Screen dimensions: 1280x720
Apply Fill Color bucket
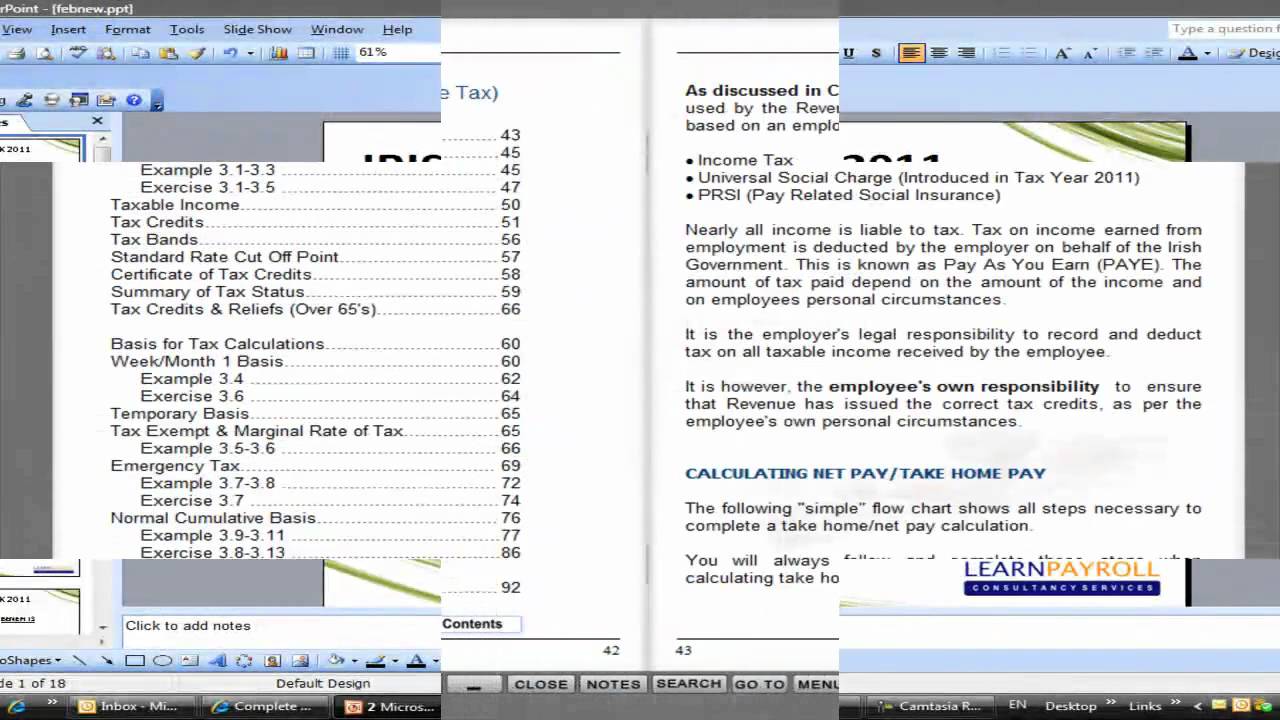335,660
